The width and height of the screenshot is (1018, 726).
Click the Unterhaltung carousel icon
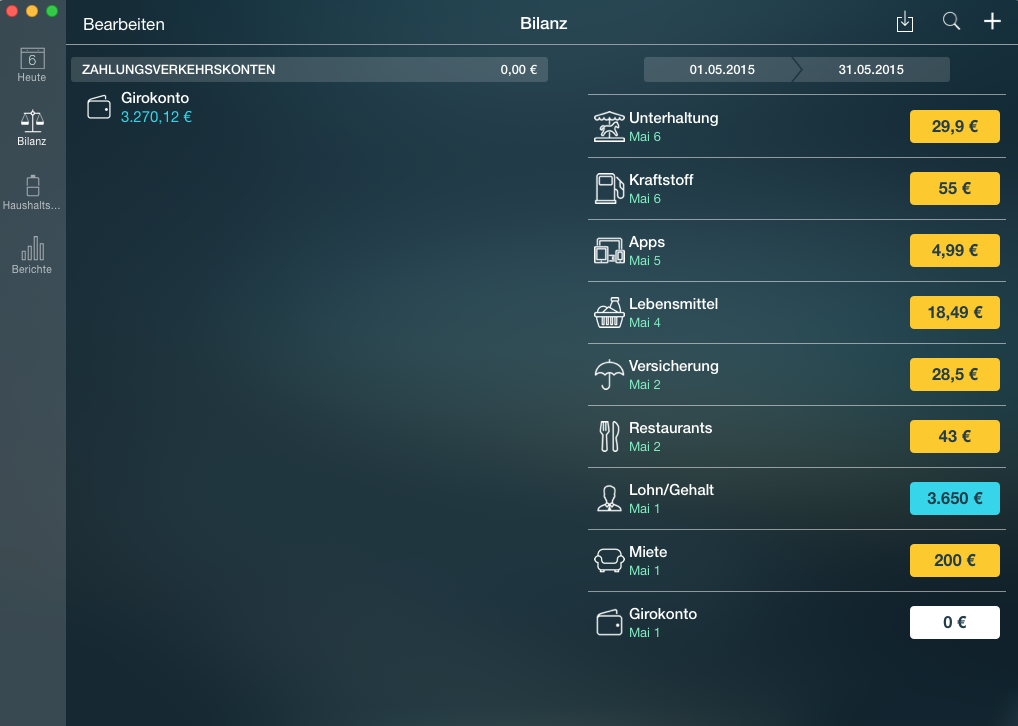point(609,127)
